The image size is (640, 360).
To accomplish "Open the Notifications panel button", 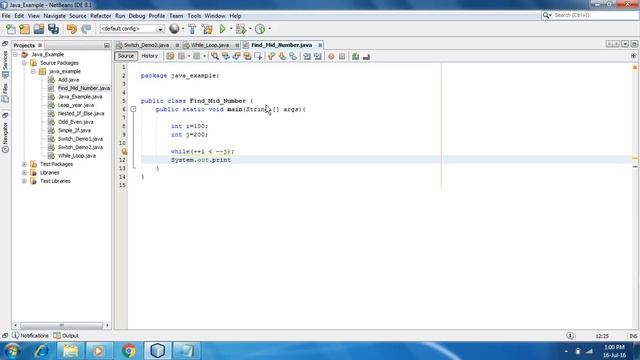I will tap(30, 336).
